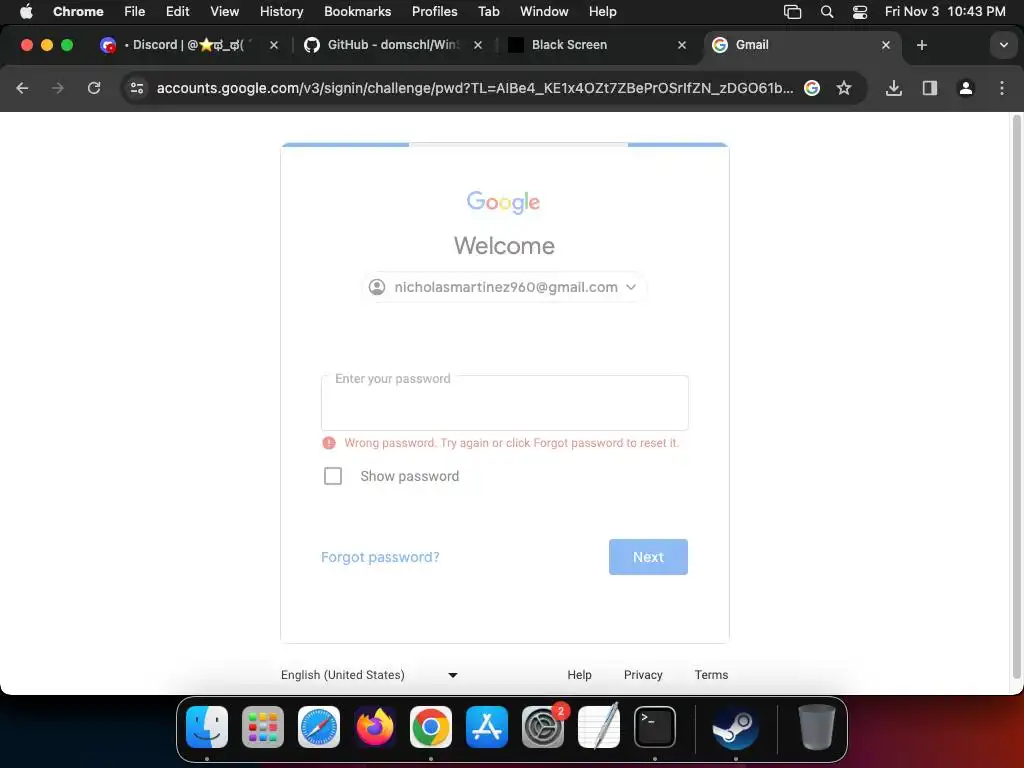1024x768 pixels.
Task: Open the History menu
Action: tap(281, 11)
